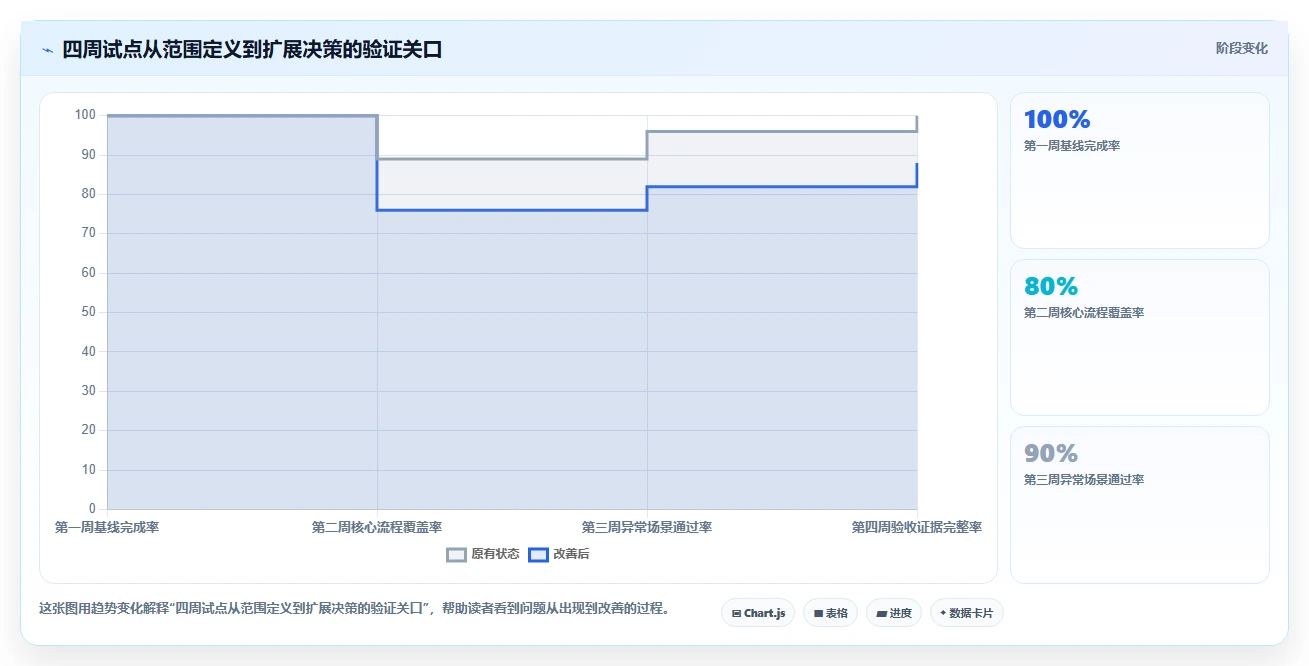Click x-axis label 第三周异常场景通过率

[x=647, y=527]
